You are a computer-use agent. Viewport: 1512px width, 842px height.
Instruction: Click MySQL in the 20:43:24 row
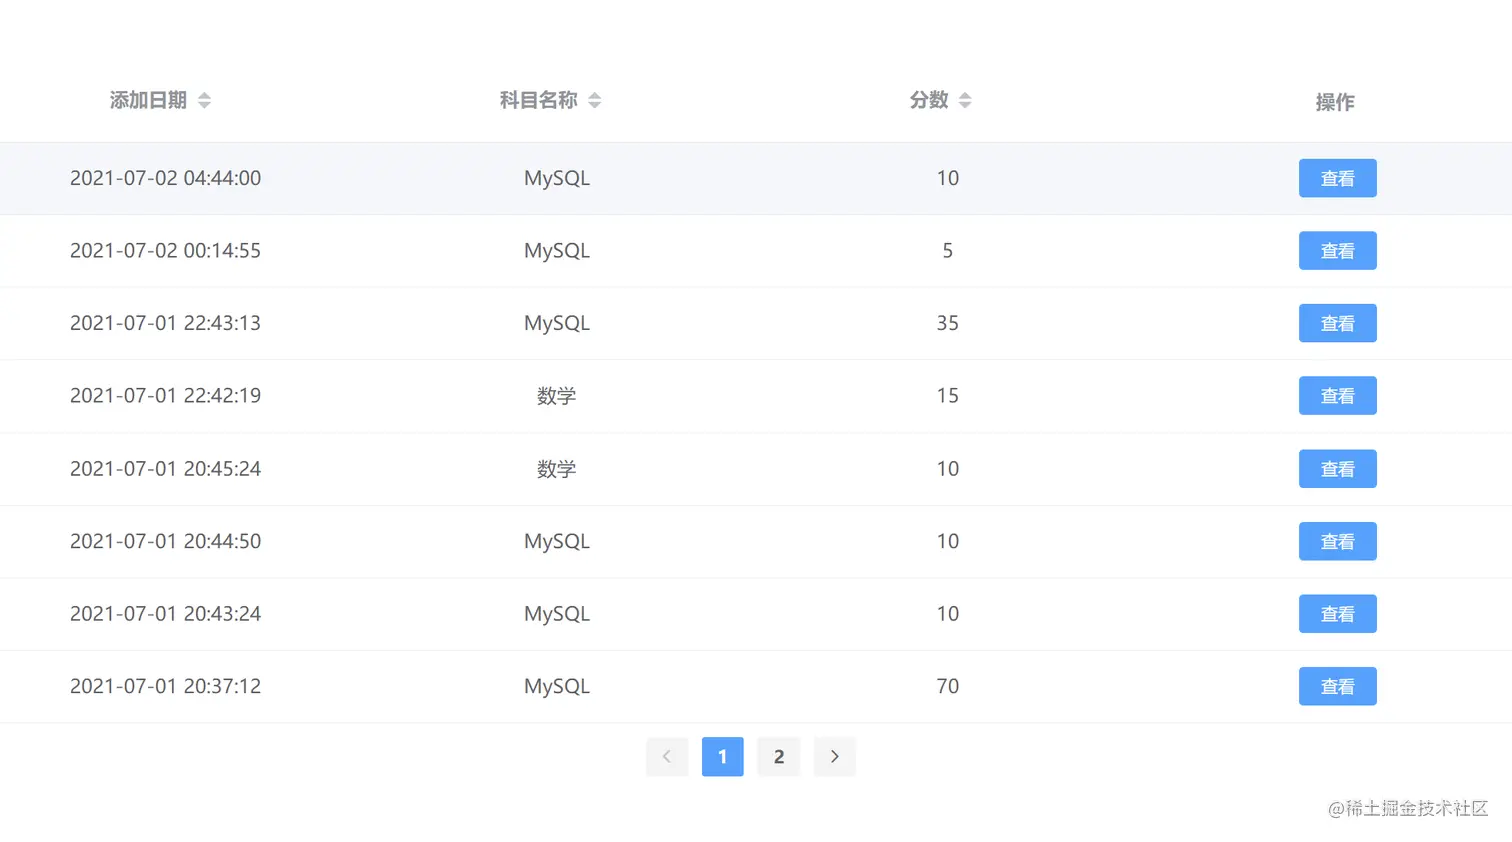(x=557, y=614)
